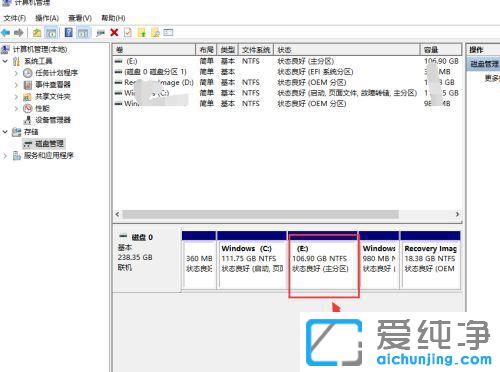Screen dimensions: 500x372
Task: Click the blue help question mark icon
Action: pos(69,33)
